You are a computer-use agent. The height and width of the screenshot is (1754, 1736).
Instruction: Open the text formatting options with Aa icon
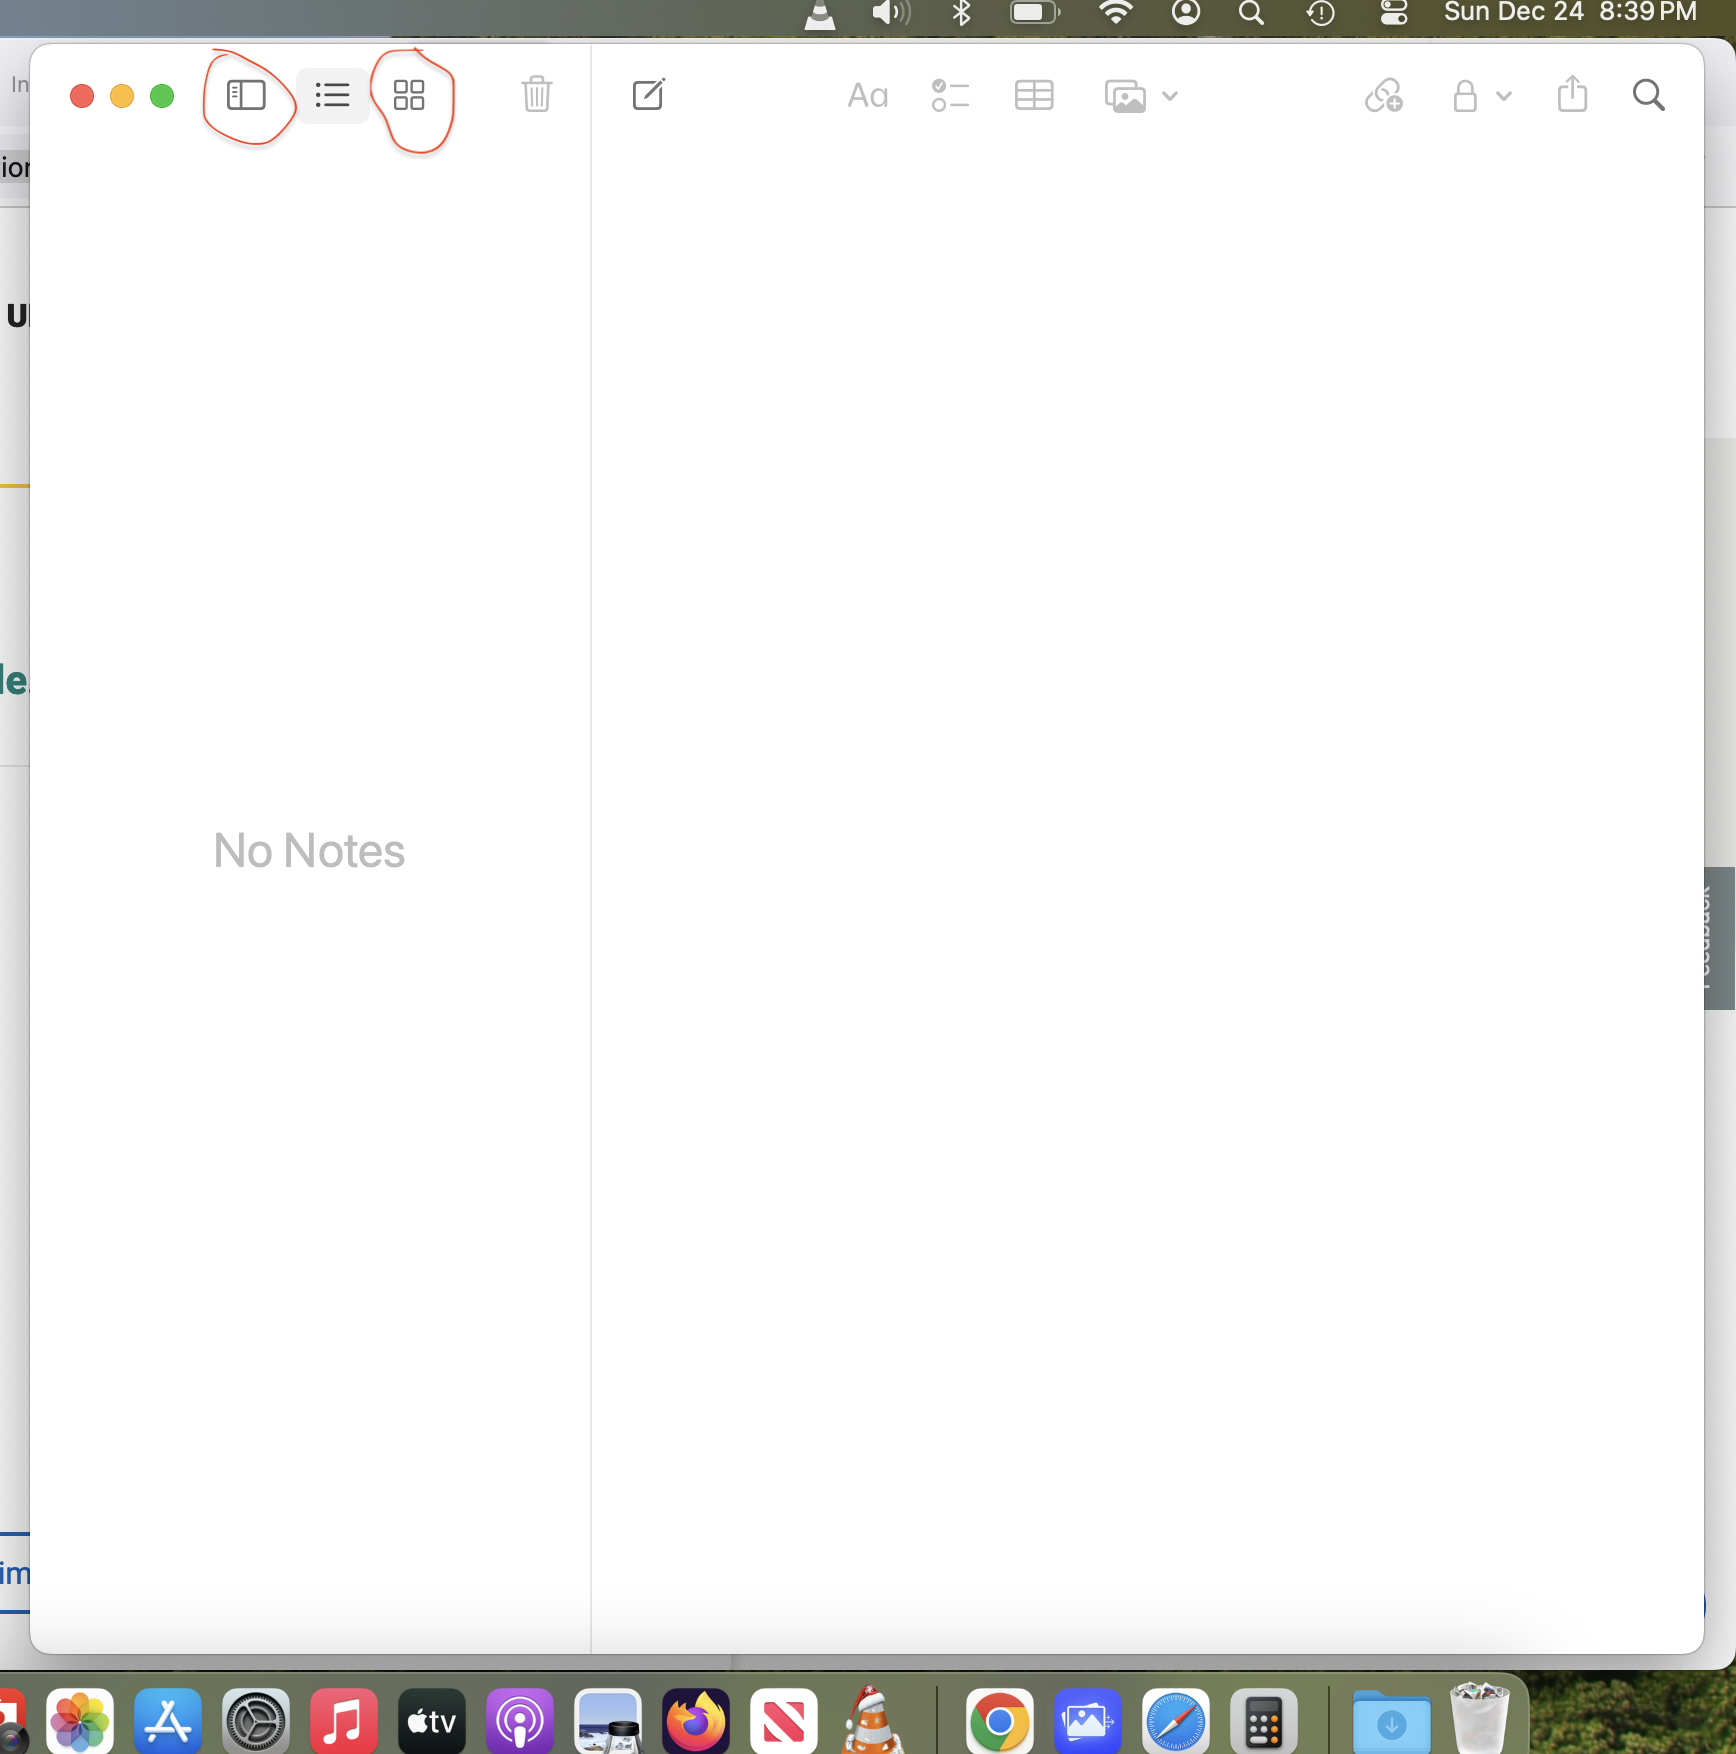click(867, 95)
